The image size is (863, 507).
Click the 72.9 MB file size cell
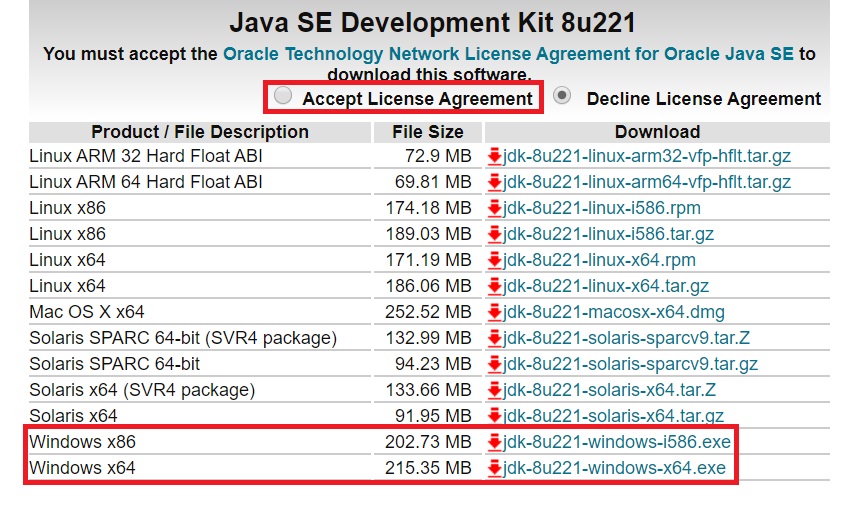tap(438, 156)
